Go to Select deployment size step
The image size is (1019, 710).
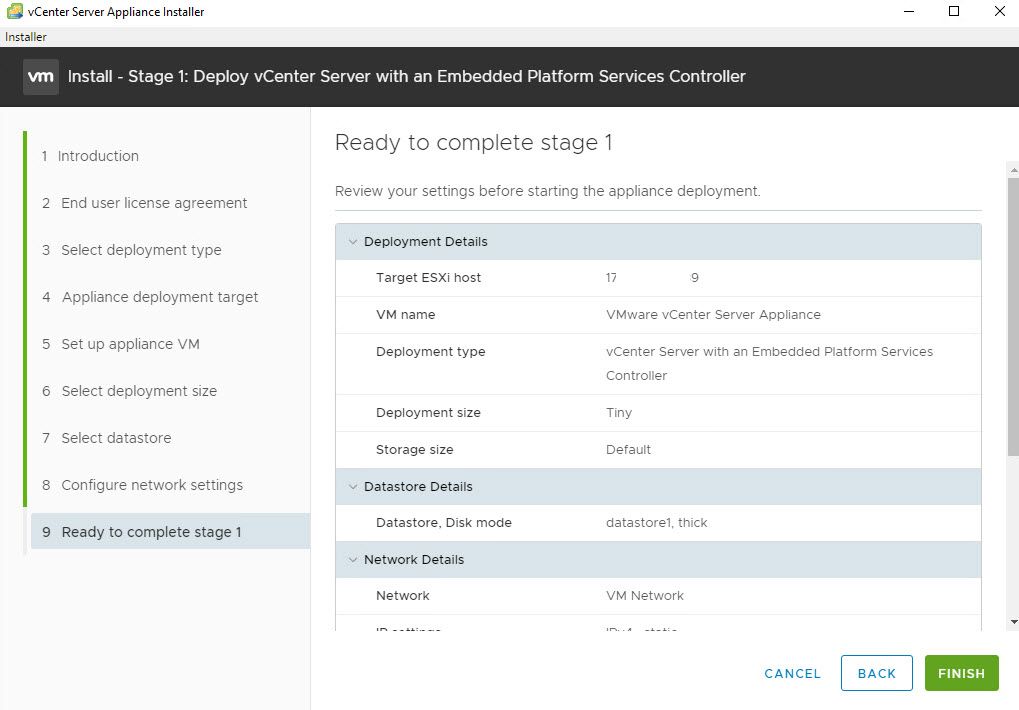[139, 391]
